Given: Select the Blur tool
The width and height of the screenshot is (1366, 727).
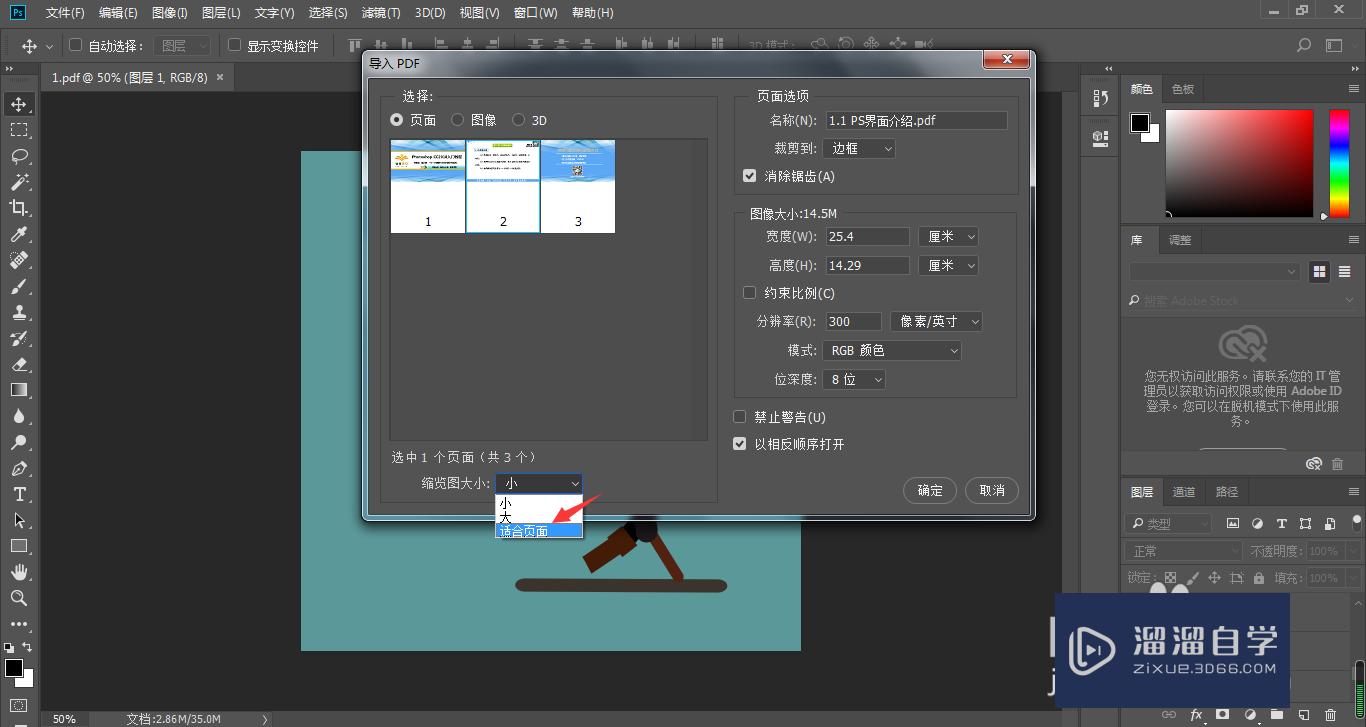Looking at the screenshot, I should [x=19, y=416].
